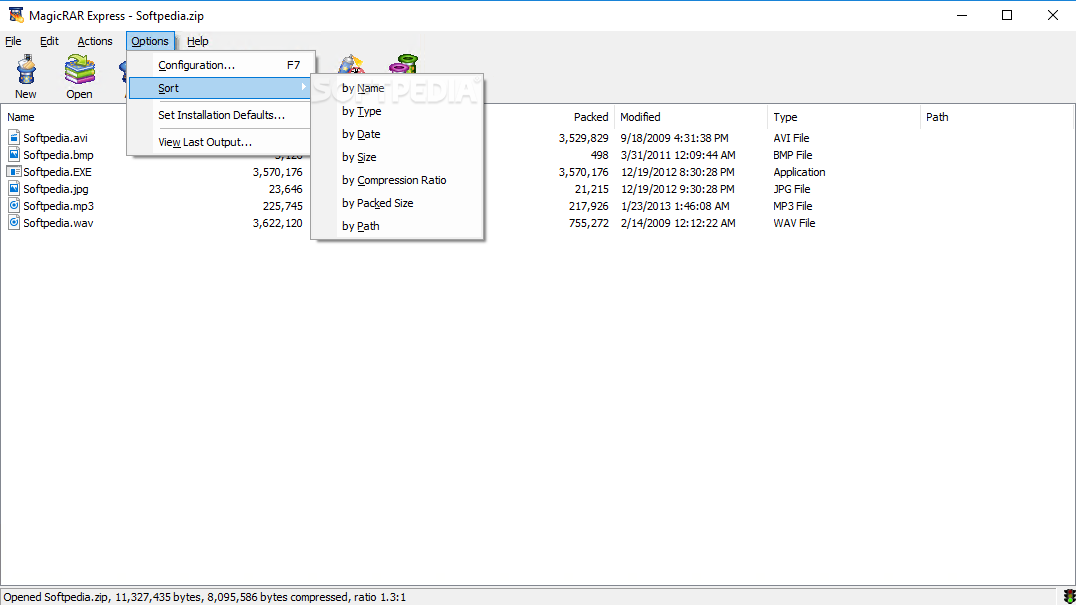Image resolution: width=1076 pixels, height=605 pixels.
Task: Click the image icon beside Softpedia.jpg
Action: point(14,188)
